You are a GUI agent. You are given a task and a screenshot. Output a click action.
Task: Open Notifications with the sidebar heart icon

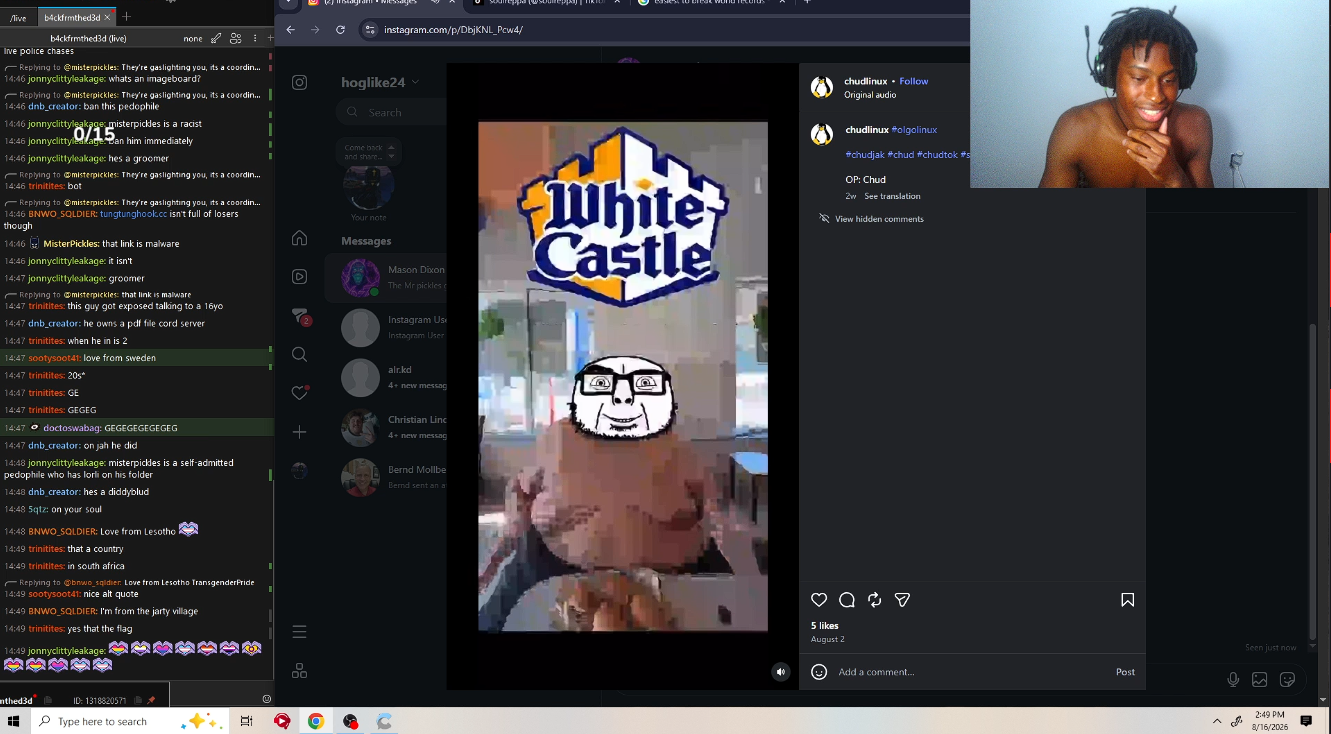pos(299,393)
